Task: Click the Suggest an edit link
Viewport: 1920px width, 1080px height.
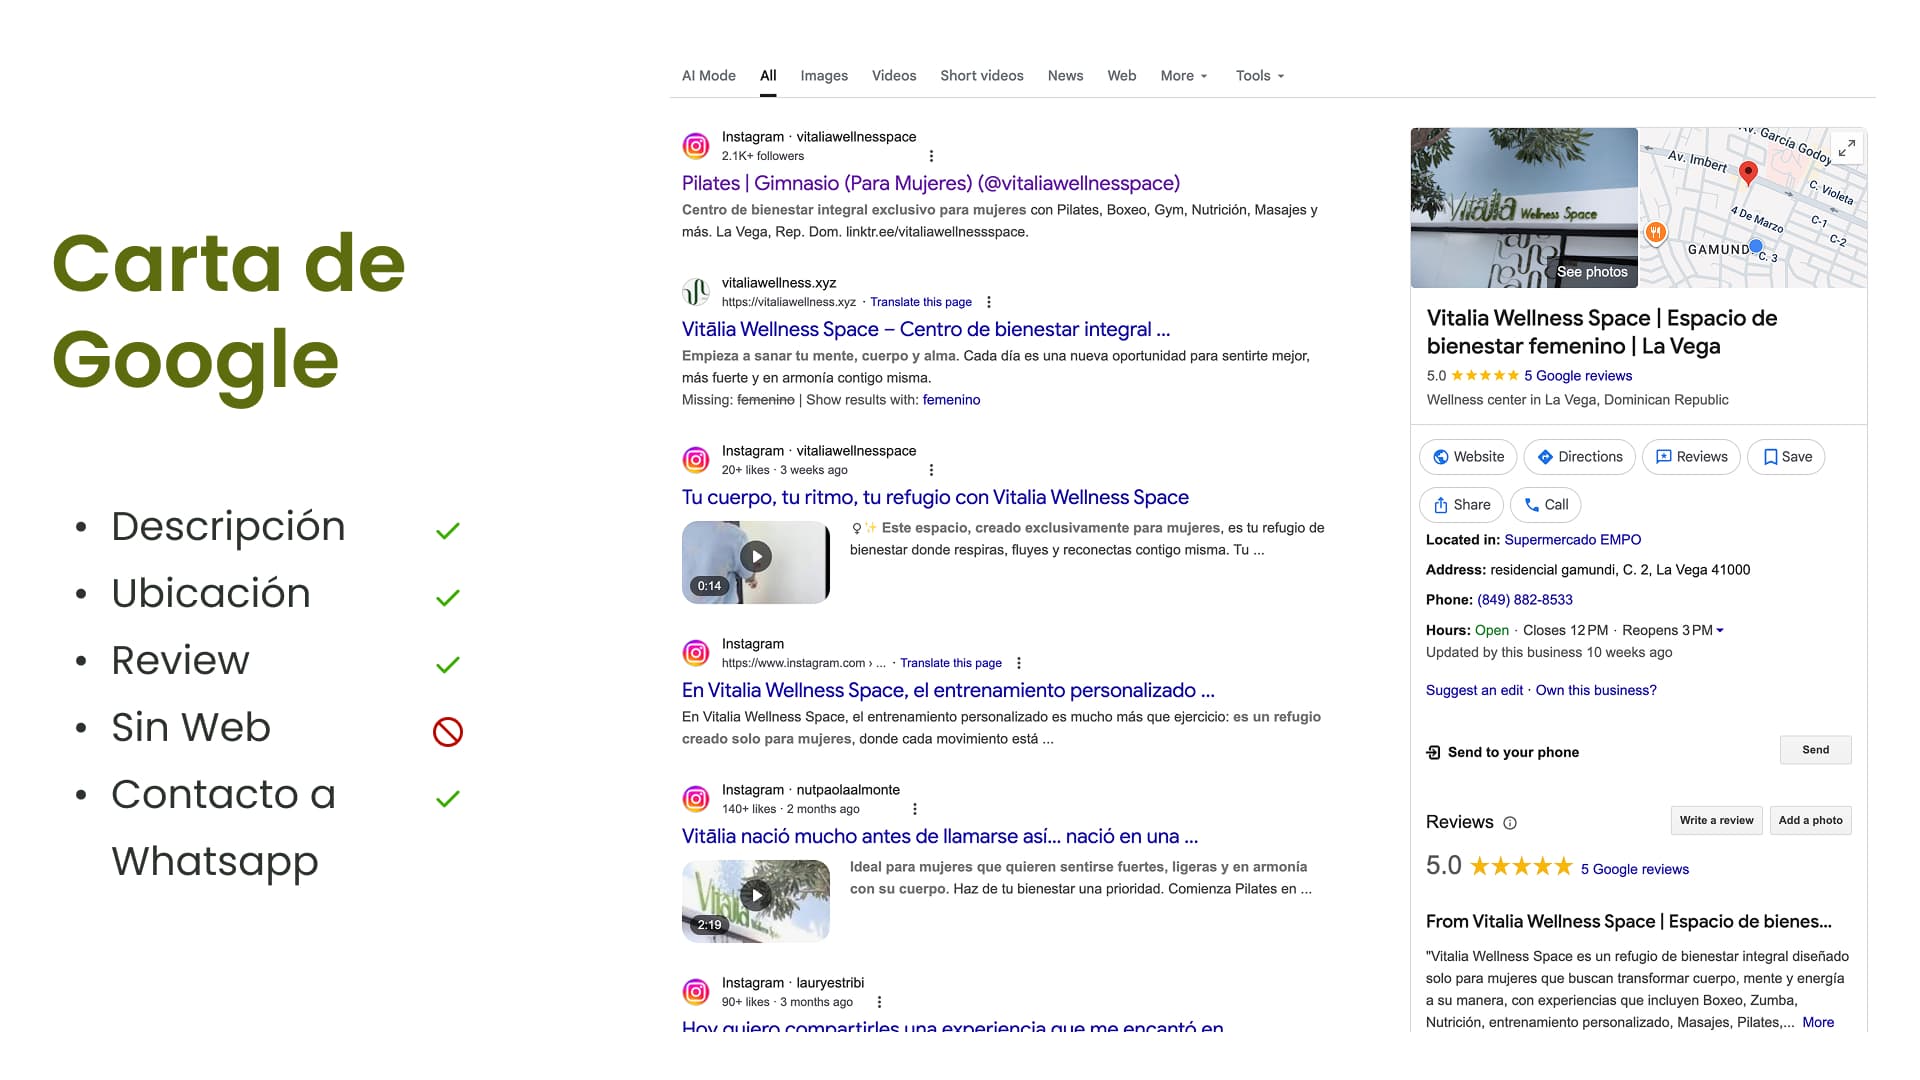Action: point(1474,690)
